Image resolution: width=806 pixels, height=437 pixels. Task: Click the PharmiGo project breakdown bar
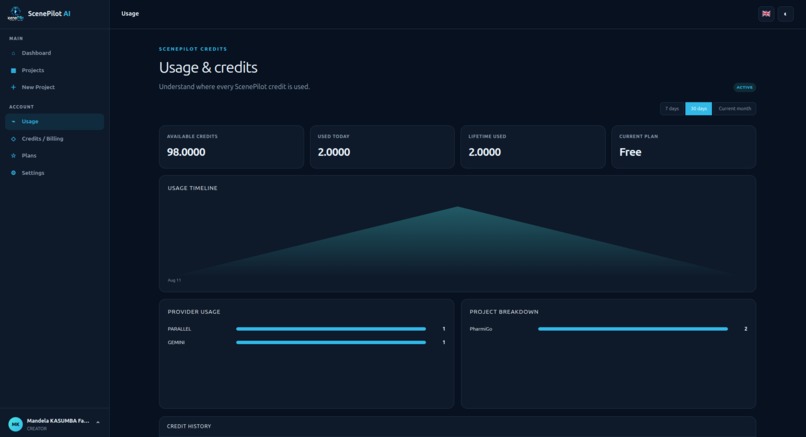(x=633, y=329)
